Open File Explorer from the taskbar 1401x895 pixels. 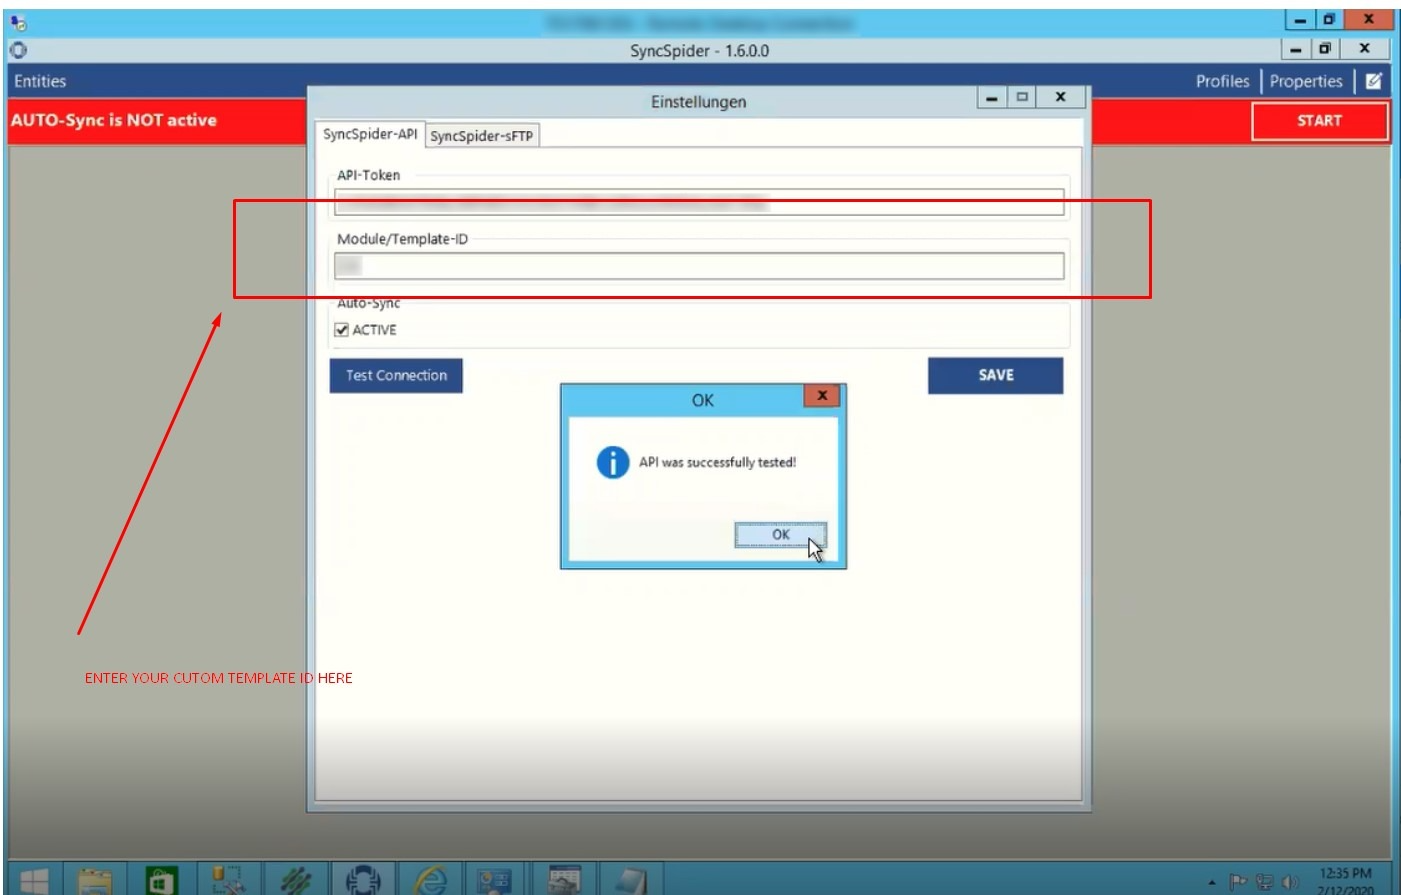(x=96, y=881)
